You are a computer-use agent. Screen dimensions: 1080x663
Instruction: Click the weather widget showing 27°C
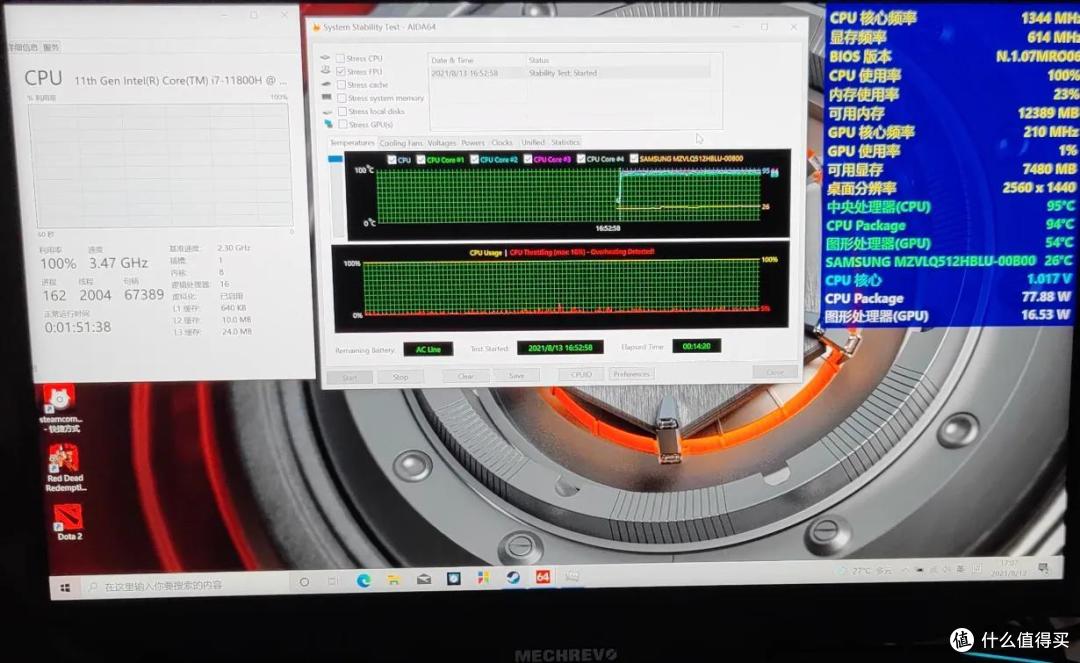(865, 571)
